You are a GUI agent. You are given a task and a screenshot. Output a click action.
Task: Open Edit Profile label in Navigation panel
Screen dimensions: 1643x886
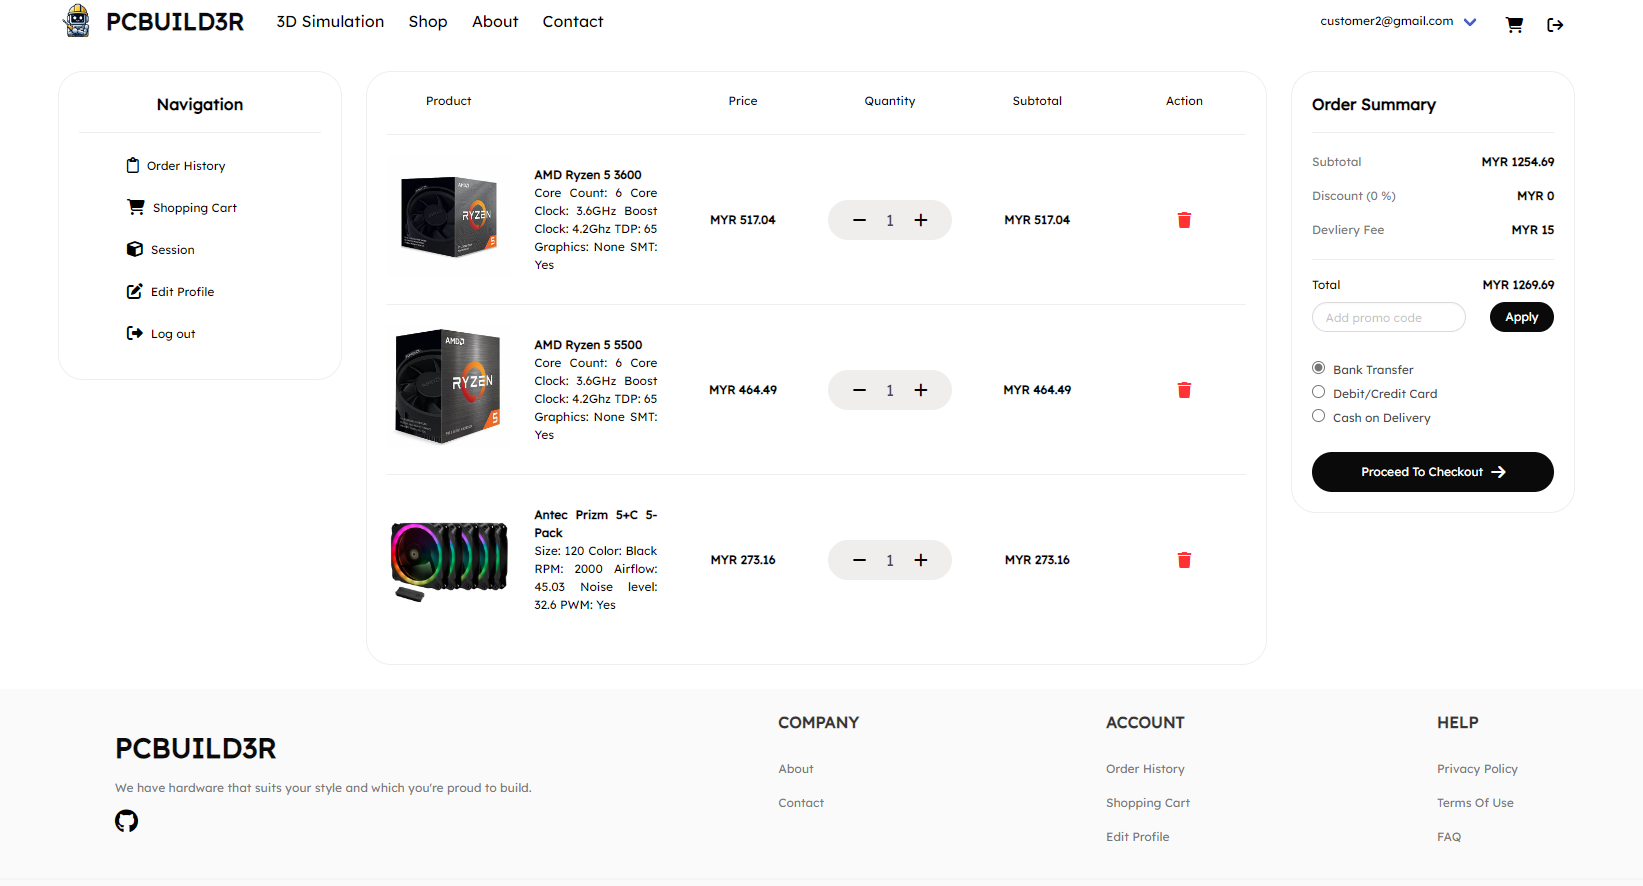(x=182, y=292)
